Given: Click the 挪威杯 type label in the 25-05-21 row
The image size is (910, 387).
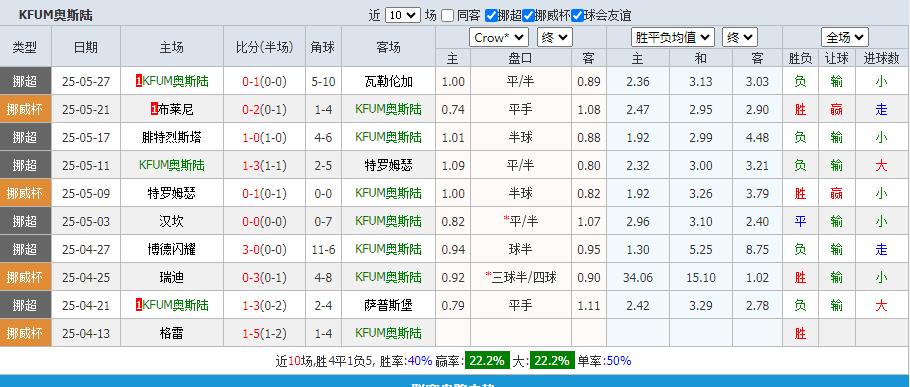Looking at the screenshot, I should [25, 109].
